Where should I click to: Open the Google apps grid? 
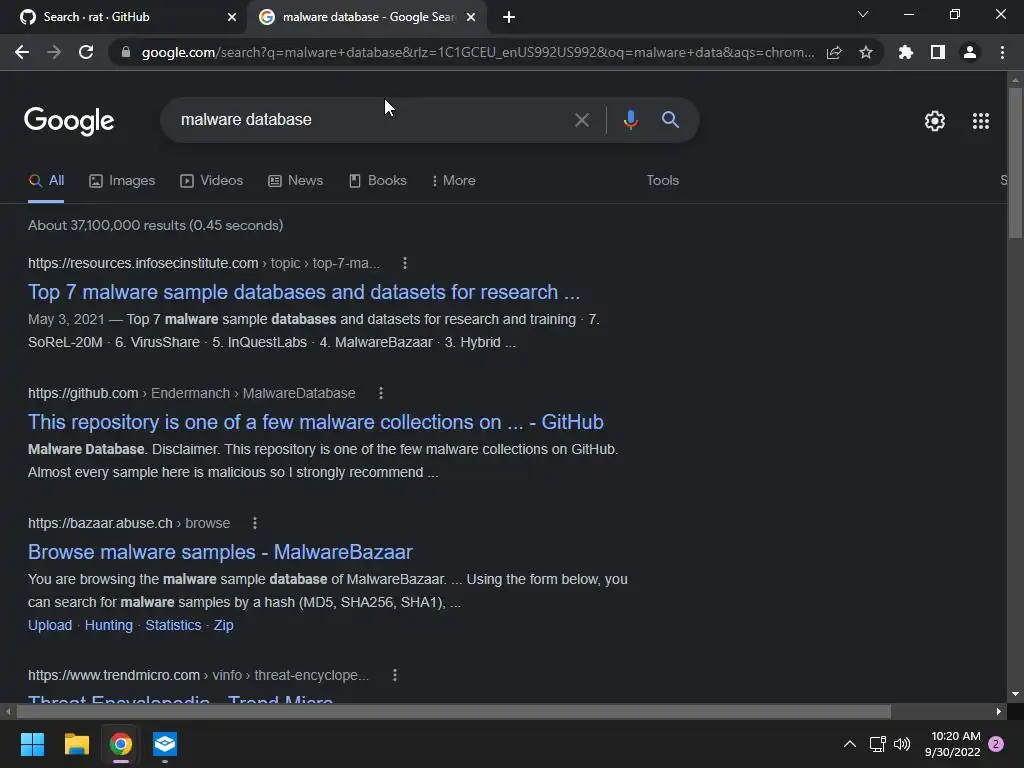coord(981,121)
